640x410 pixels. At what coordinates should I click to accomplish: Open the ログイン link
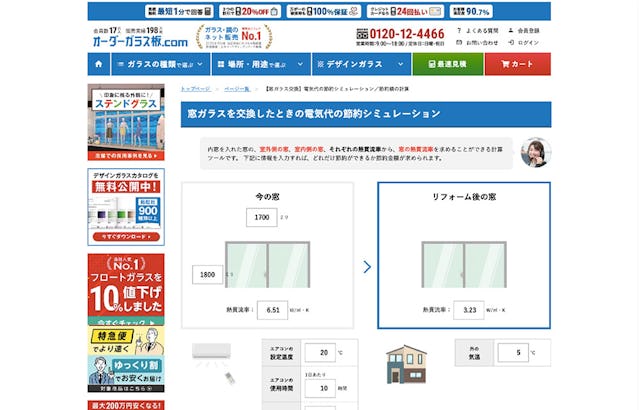[529, 42]
